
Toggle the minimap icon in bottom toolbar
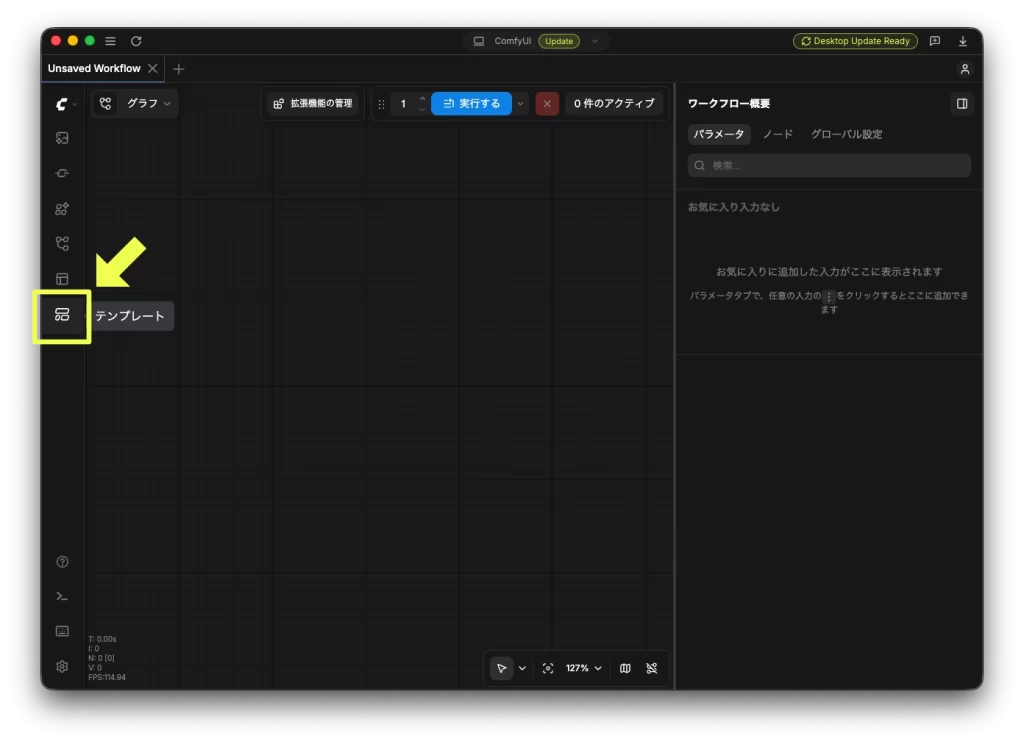tap(625, 668)
